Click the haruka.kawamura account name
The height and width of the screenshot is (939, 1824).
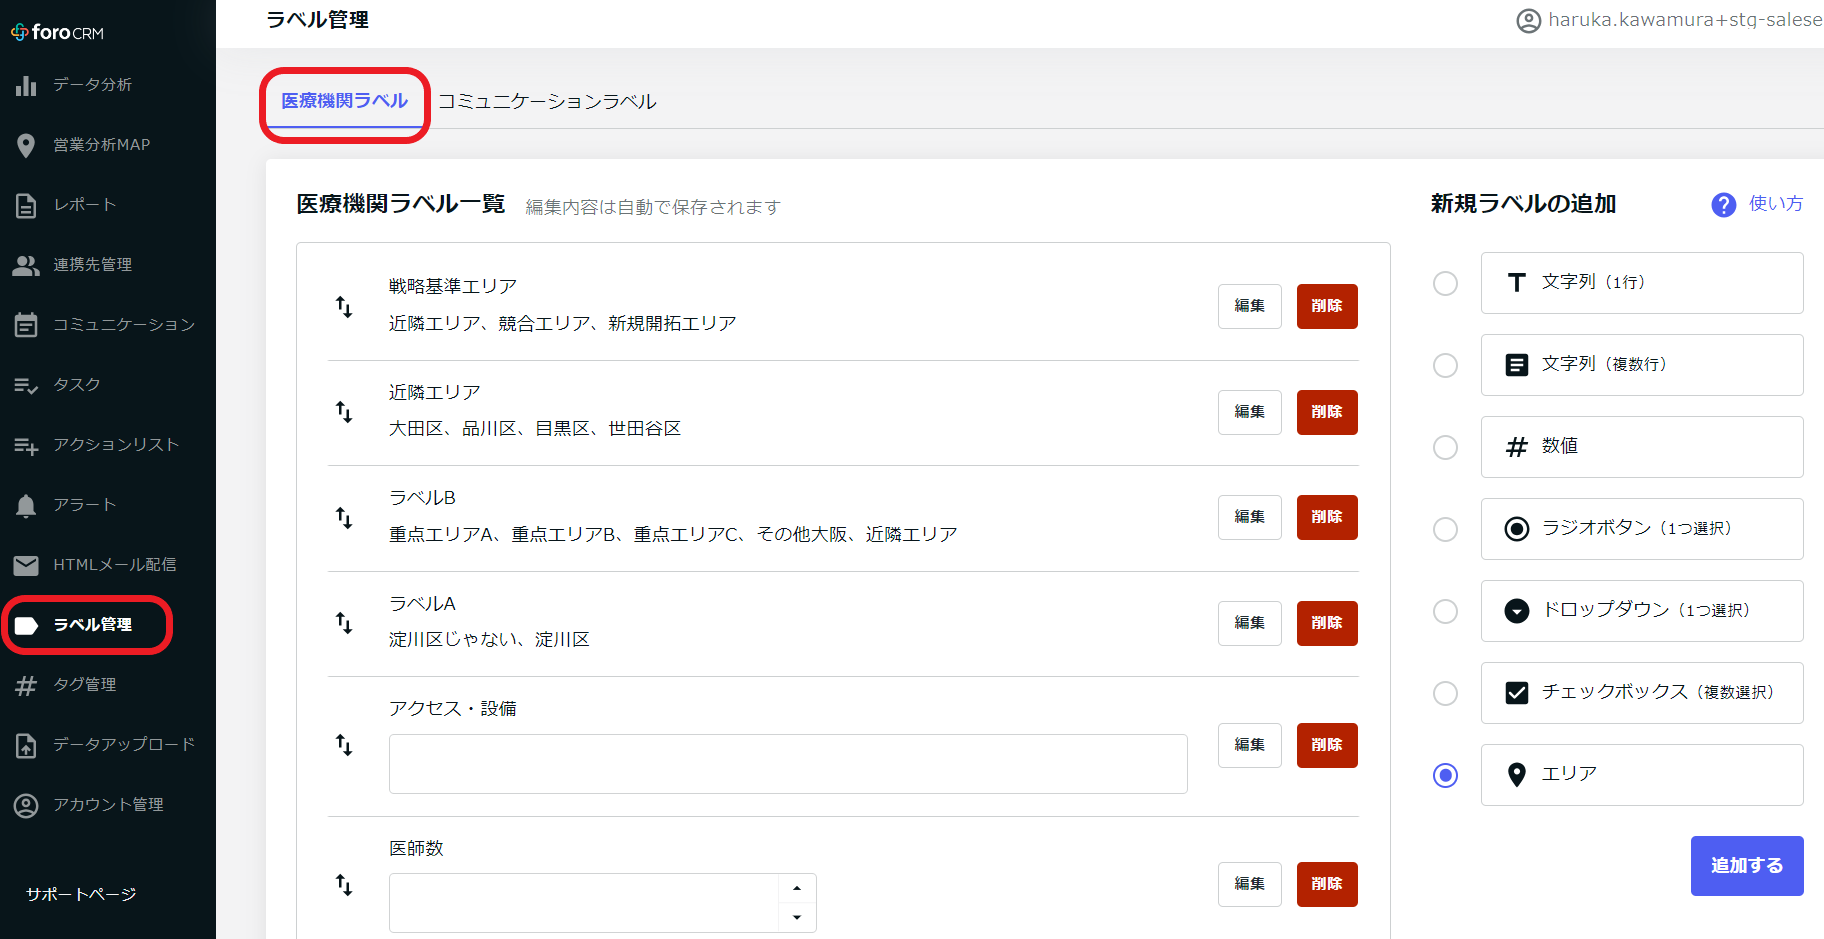pos(1685,20)
